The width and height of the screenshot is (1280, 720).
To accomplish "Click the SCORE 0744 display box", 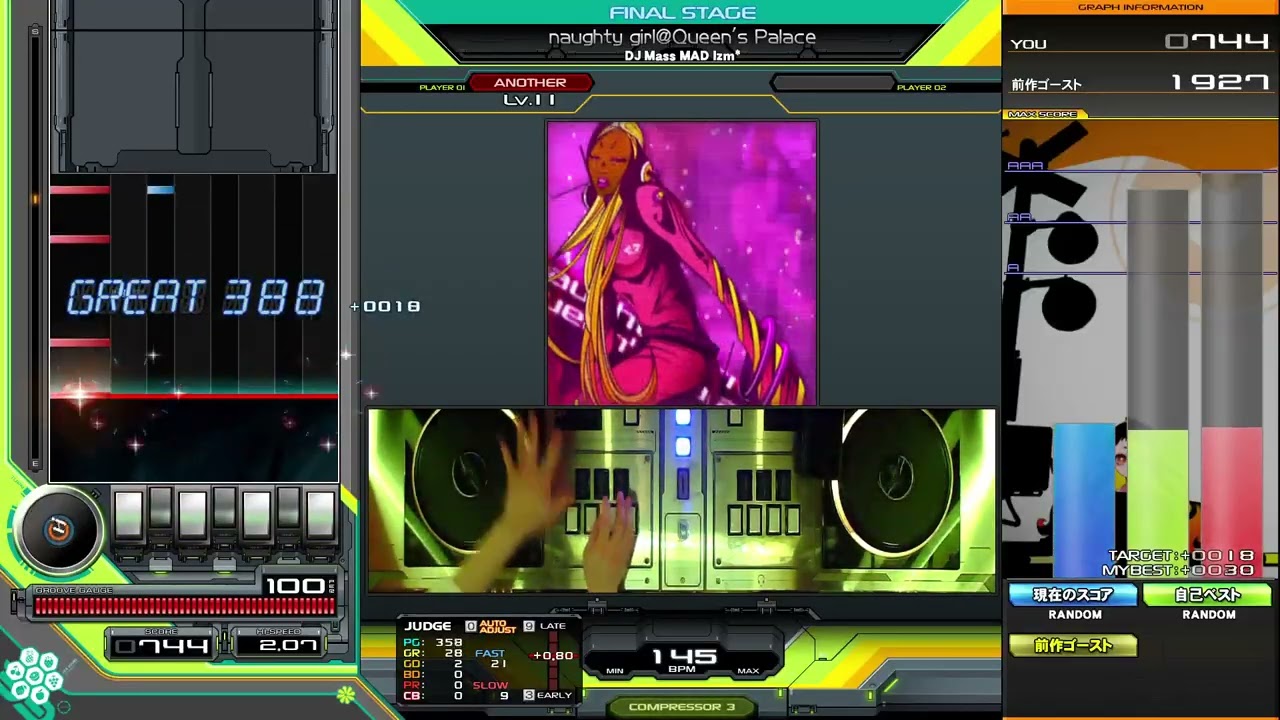I will pyautogui.click(x=163, y=644).
